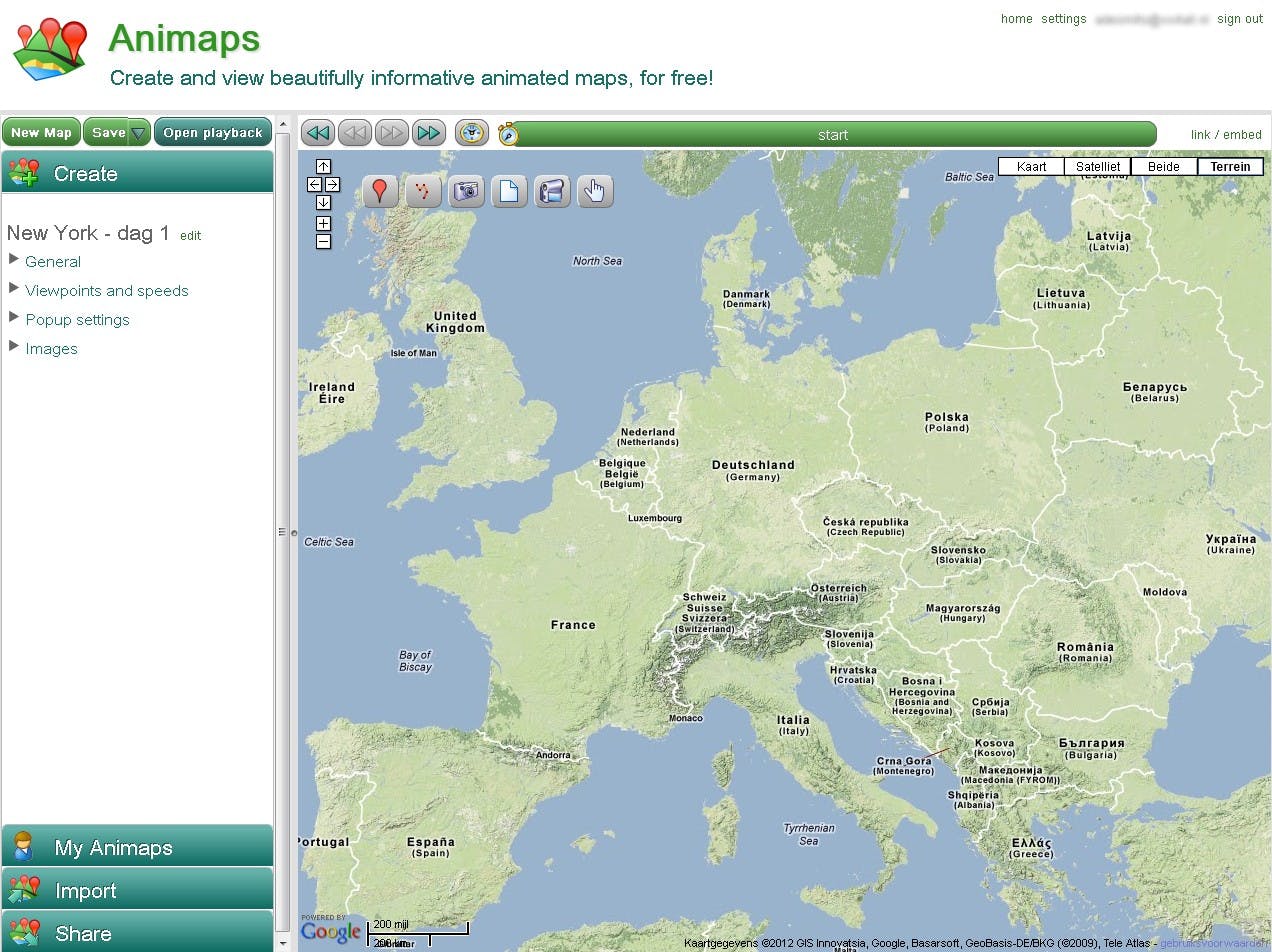
Task: Click the stopwatch icon beside timeline
Action: point(509,134)
